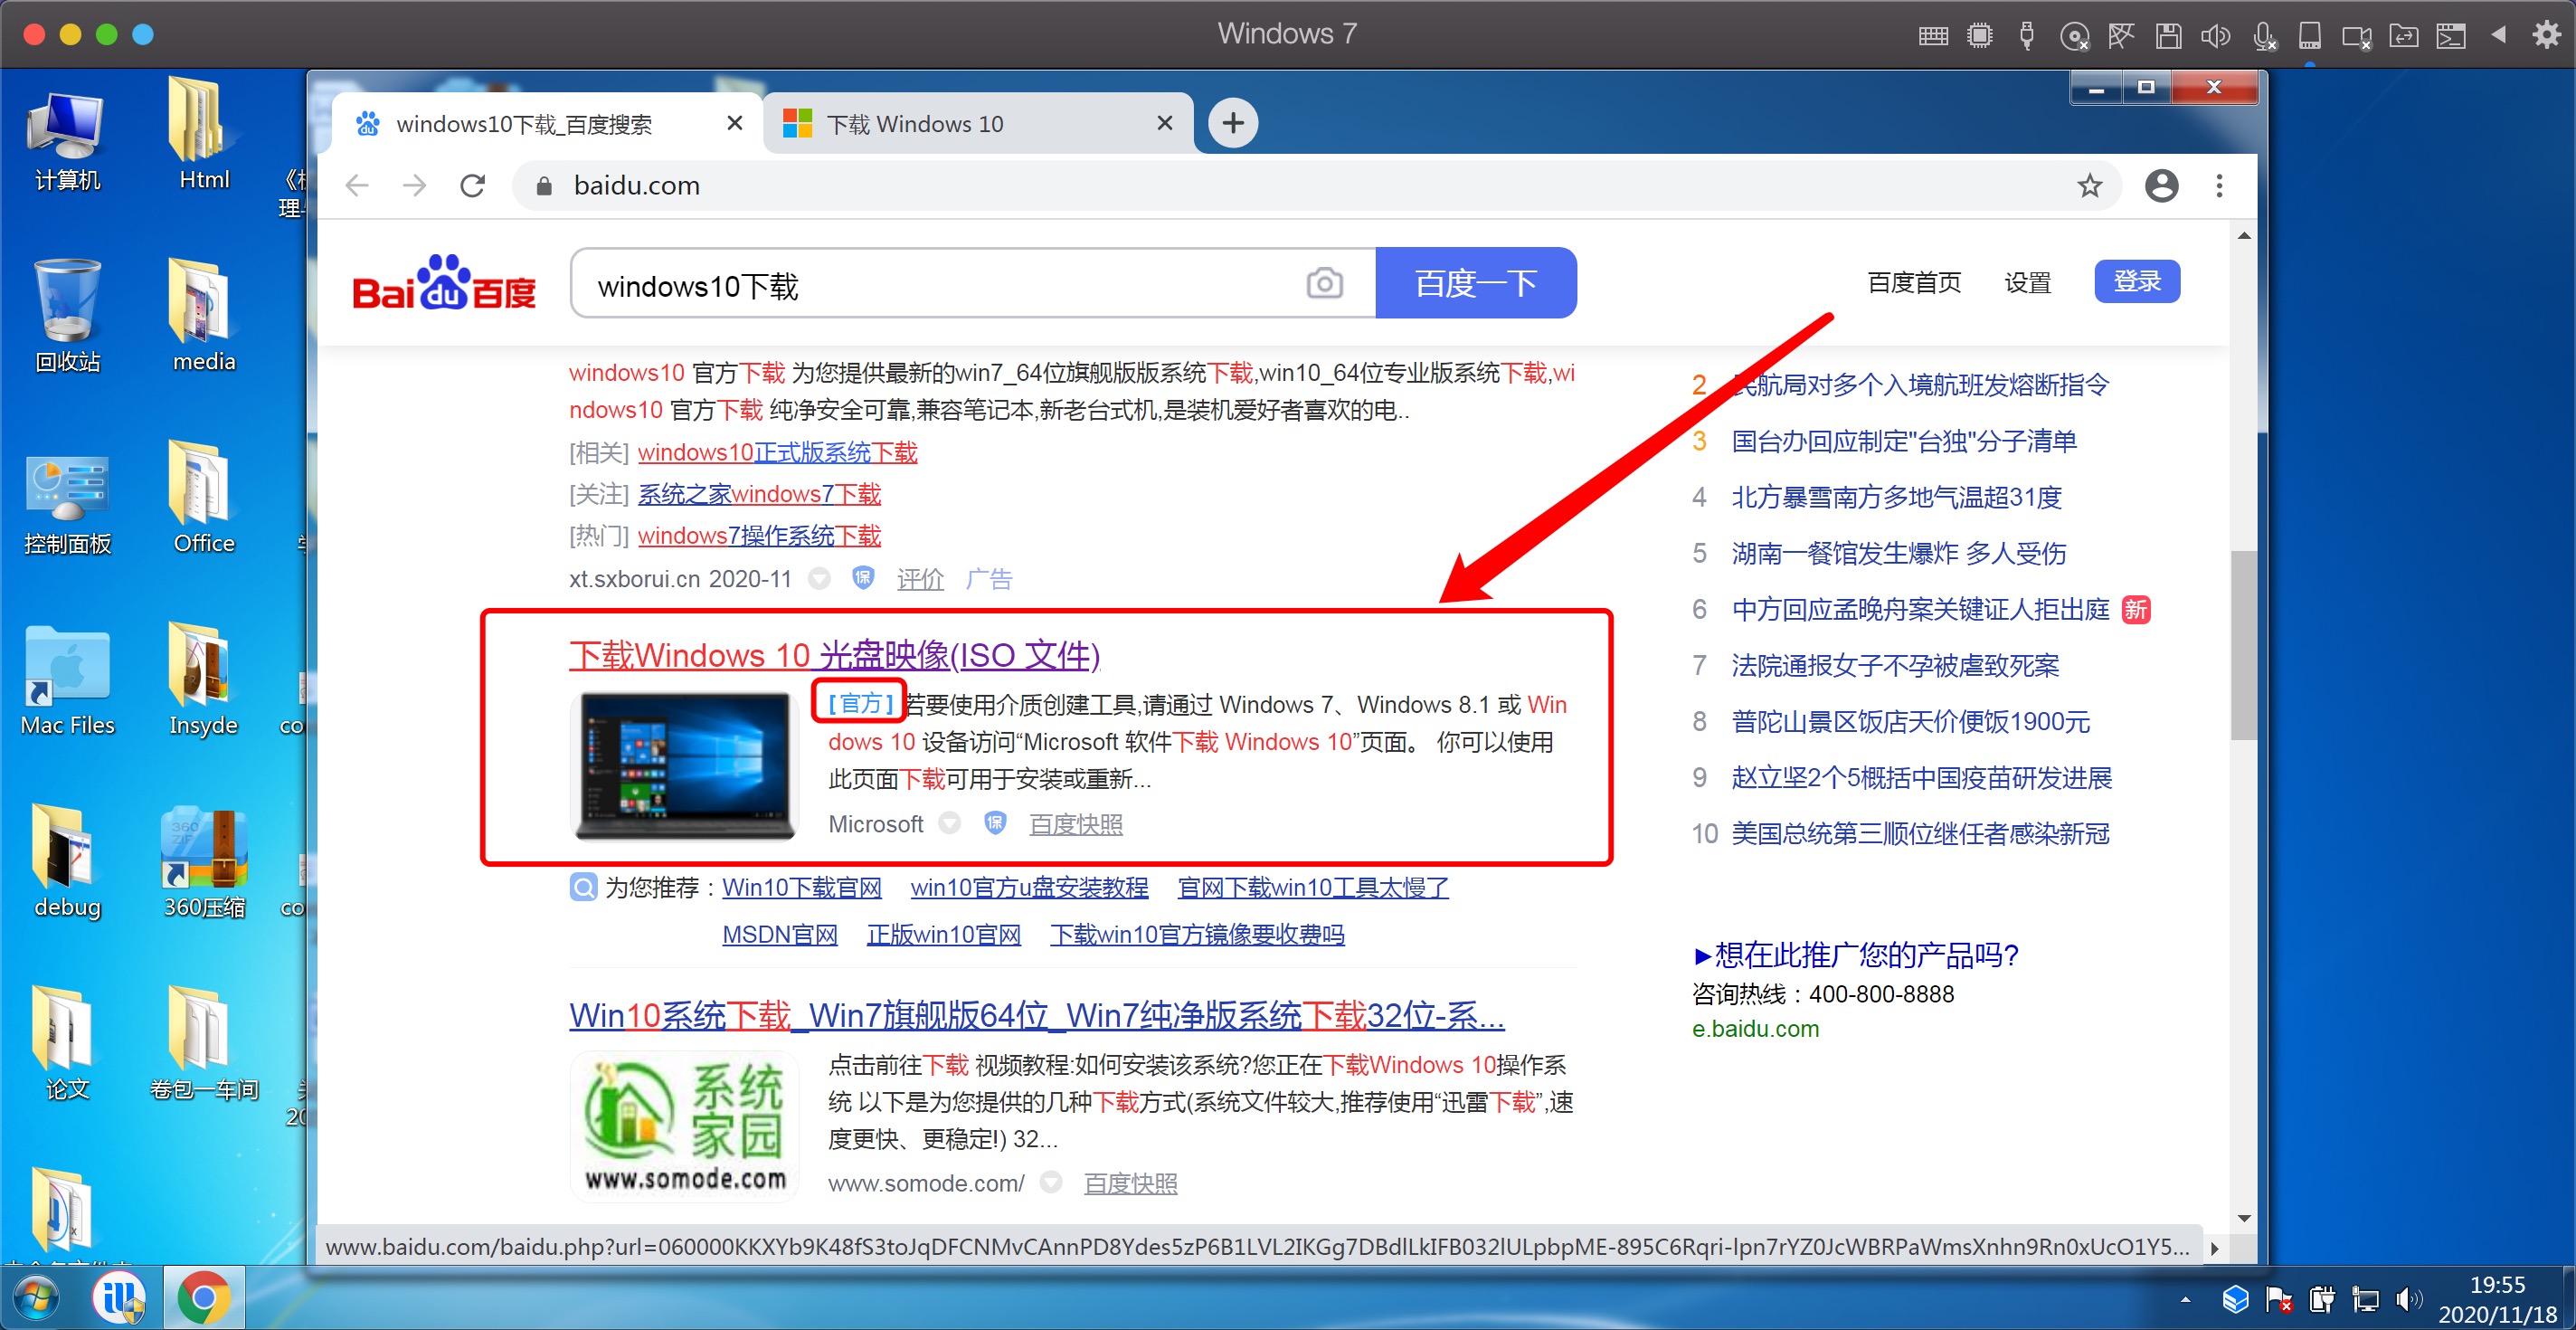Open the Insyde folder on desktop

point(203,682)
